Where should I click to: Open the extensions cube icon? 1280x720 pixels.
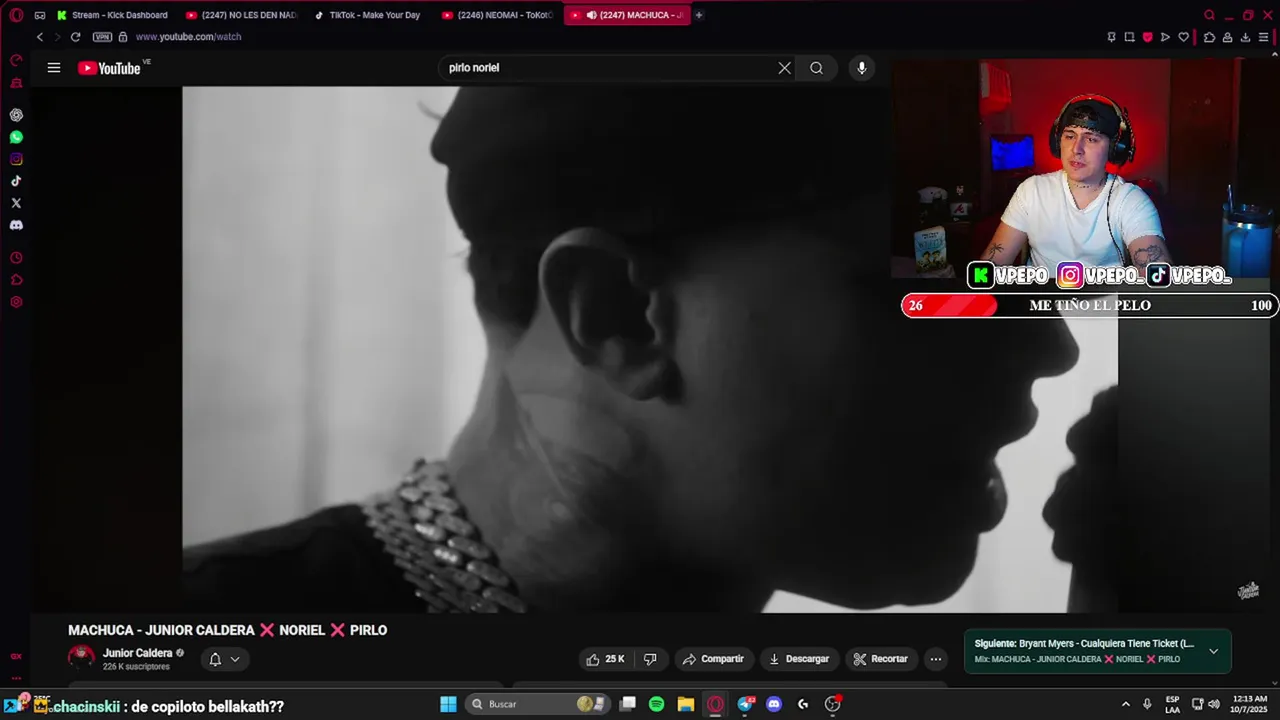point(1209,37)
